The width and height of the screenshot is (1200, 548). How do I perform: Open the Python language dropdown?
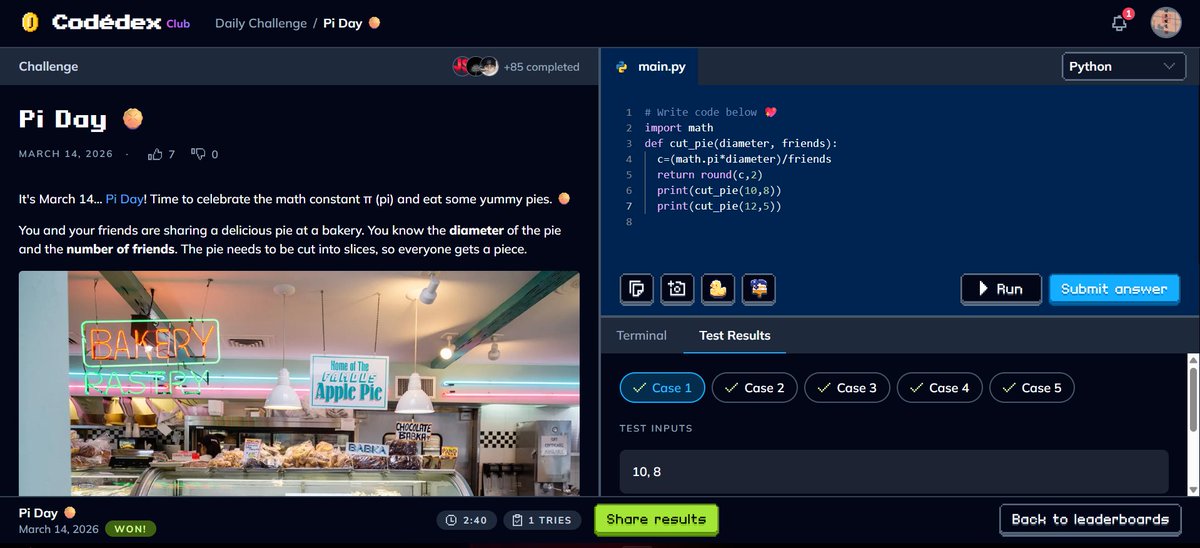[1123, 67]
